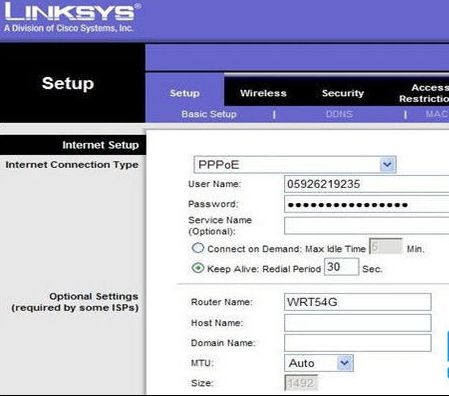Select Connect on Demand radio button
Image resolution: width=449 pixels, height=396 pixels.
[x=198, y=248]
